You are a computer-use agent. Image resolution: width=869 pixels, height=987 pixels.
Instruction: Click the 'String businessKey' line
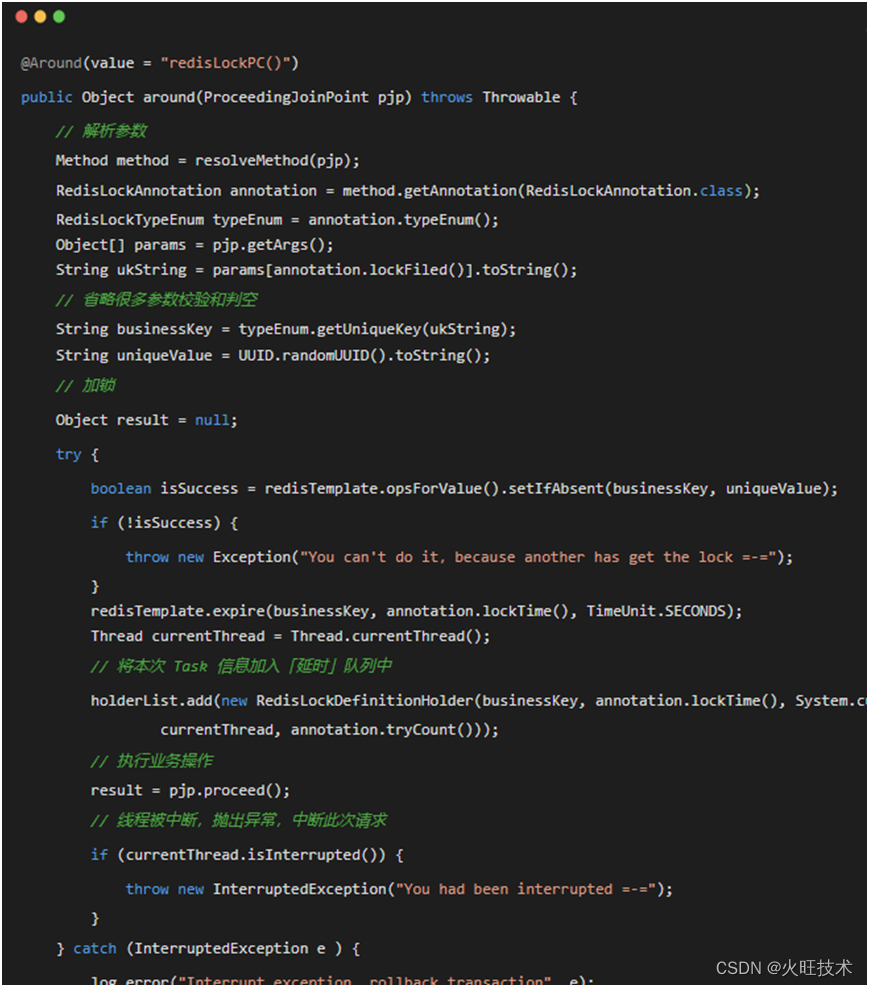[x=286, y=329]
